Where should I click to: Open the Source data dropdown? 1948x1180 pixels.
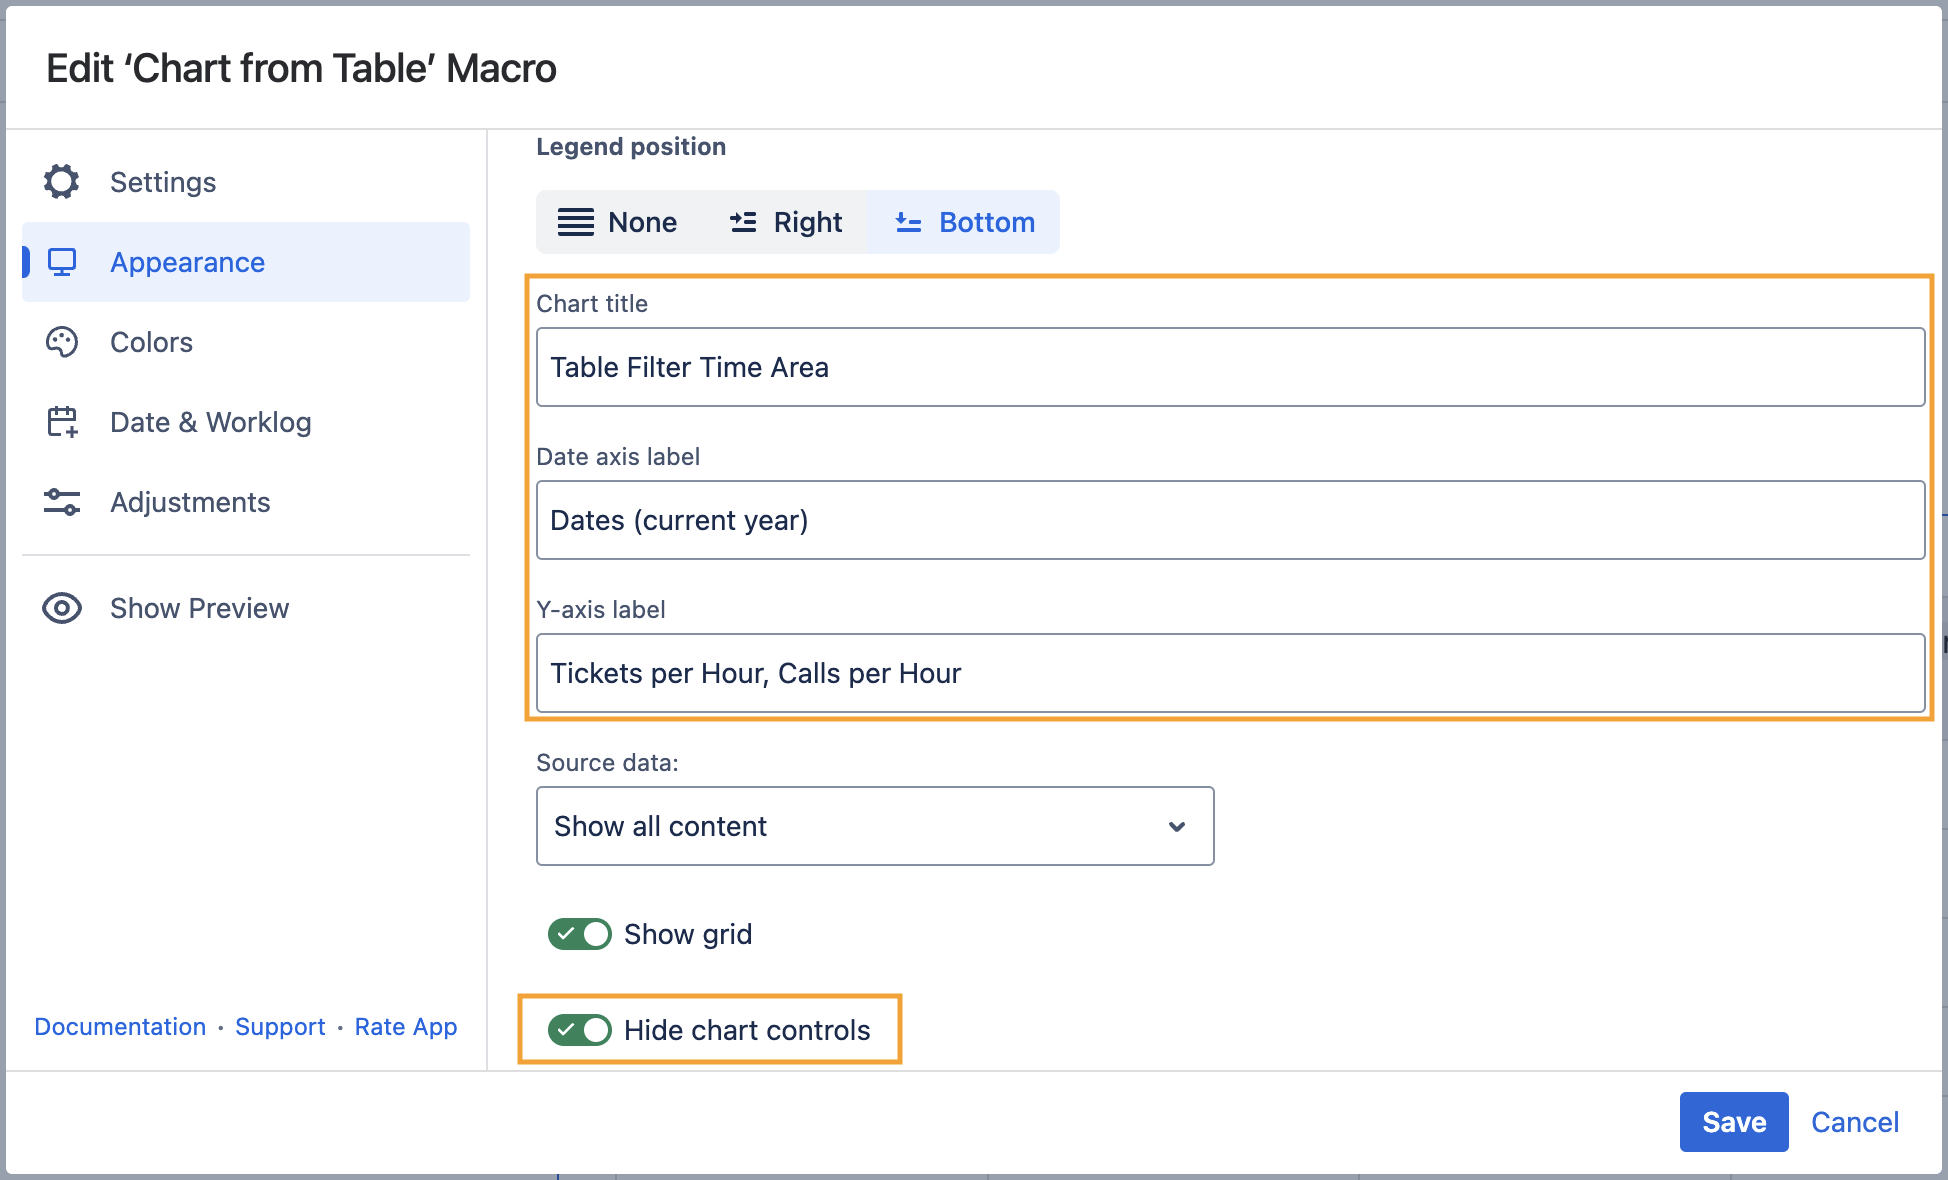coord(874,826)
